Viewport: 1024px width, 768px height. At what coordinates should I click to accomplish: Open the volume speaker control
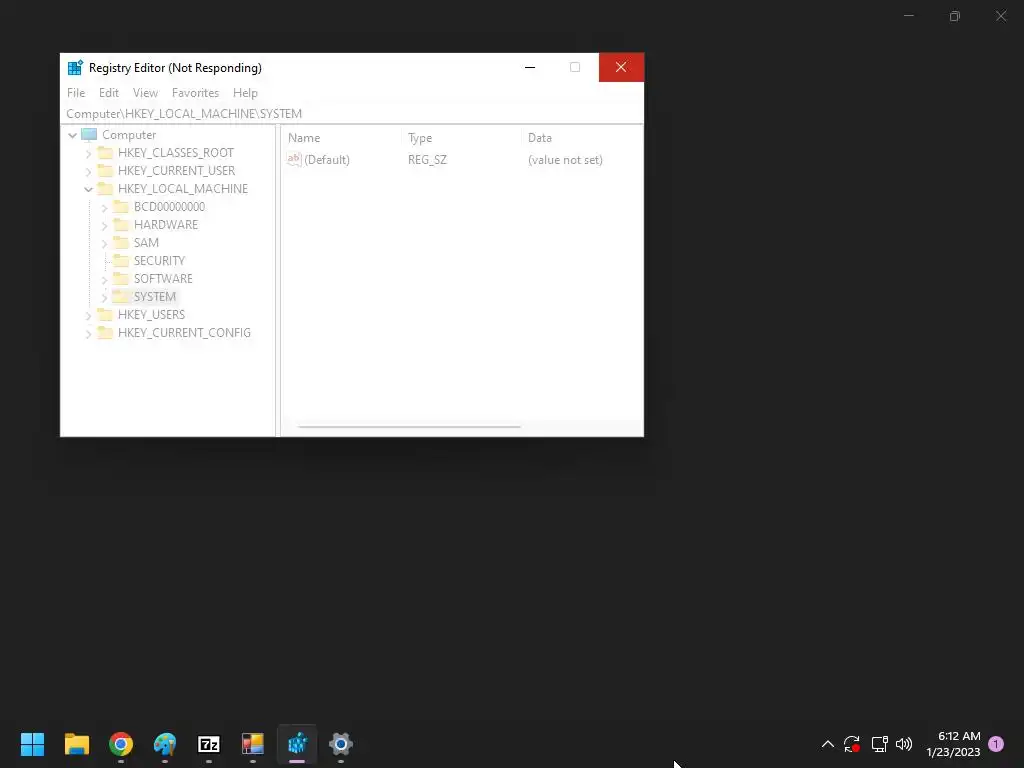904,744
